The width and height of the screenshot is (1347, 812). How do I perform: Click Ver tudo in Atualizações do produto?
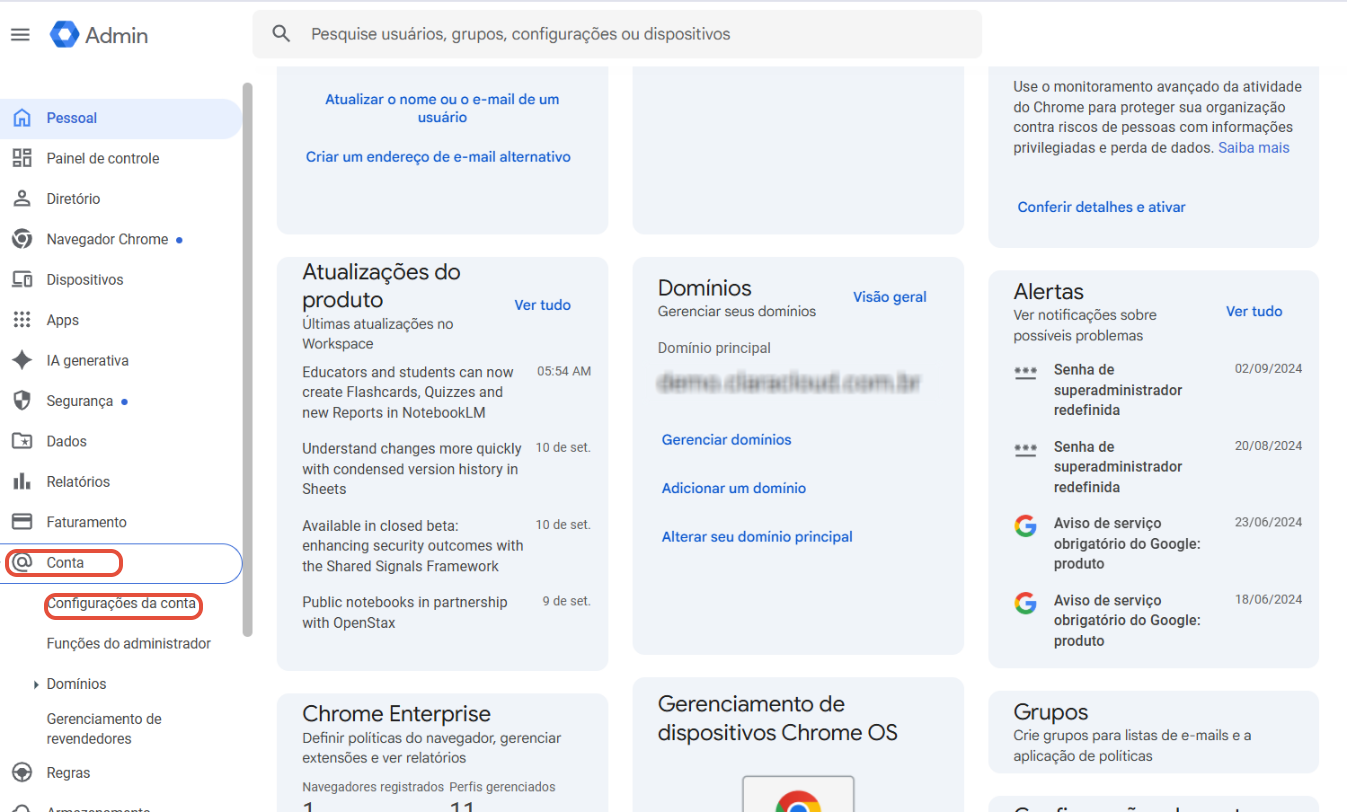(x=542, y=305)
